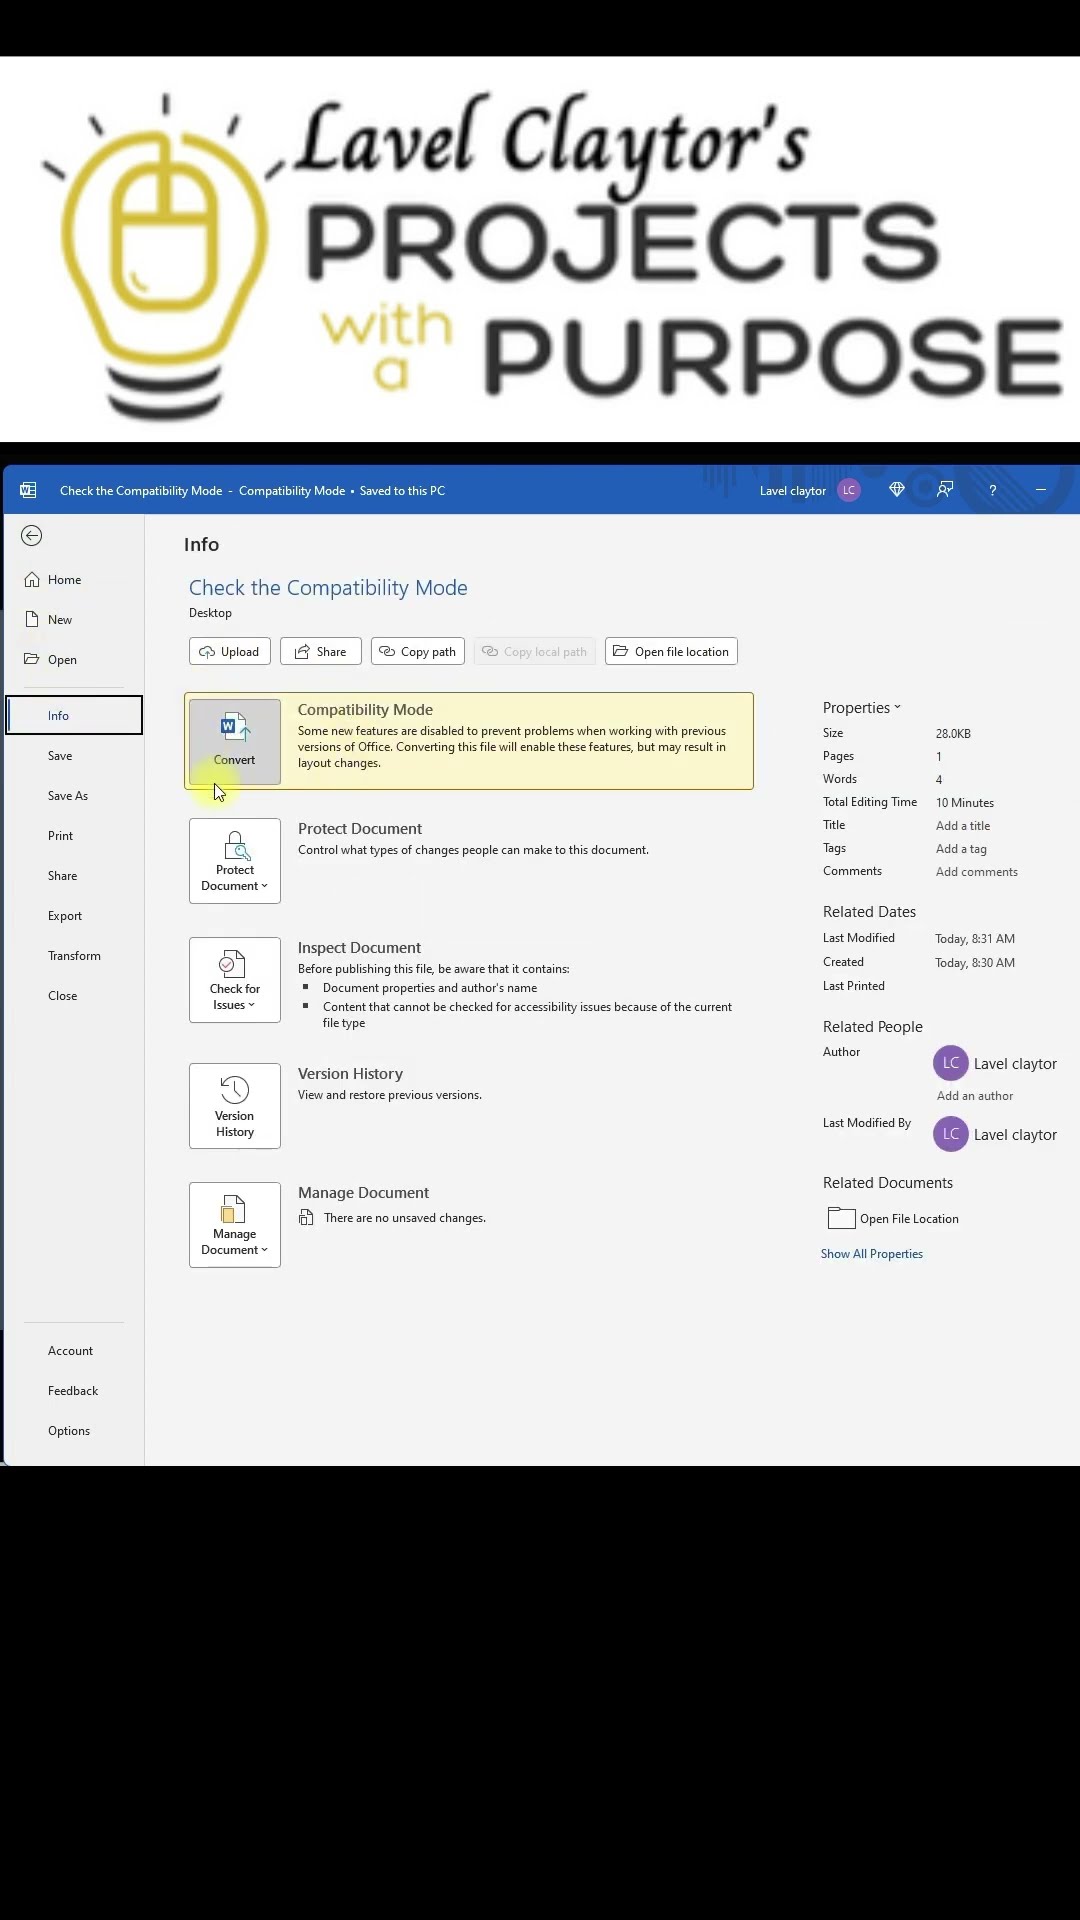The image size is (1080, 1920).
Task: Click the Protect Document lock icon
Action: [x=236, y=846]
